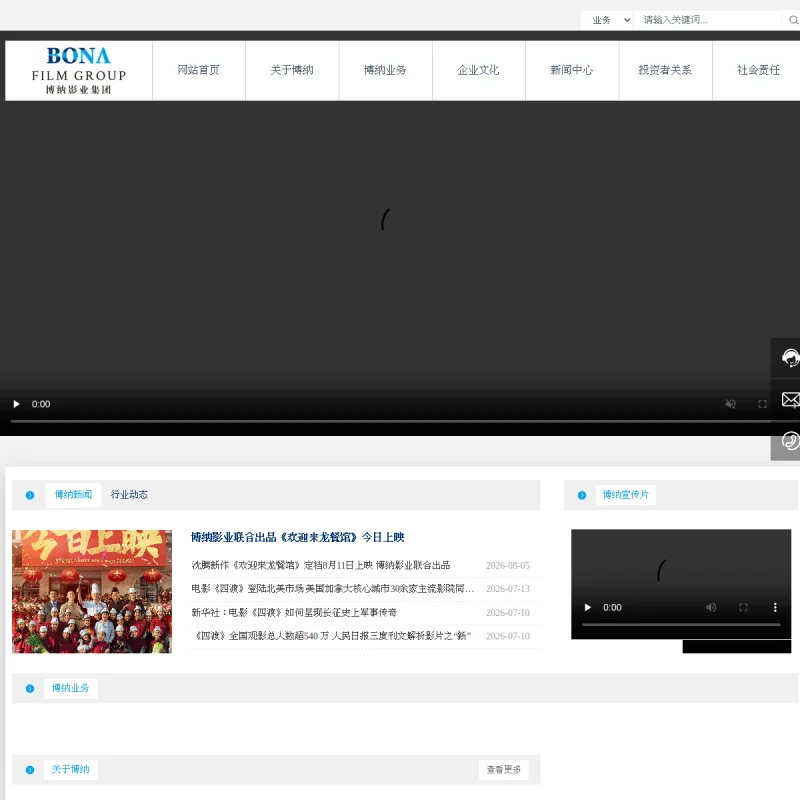Play the promo video

pyautogui.click(x=588, y=607)
